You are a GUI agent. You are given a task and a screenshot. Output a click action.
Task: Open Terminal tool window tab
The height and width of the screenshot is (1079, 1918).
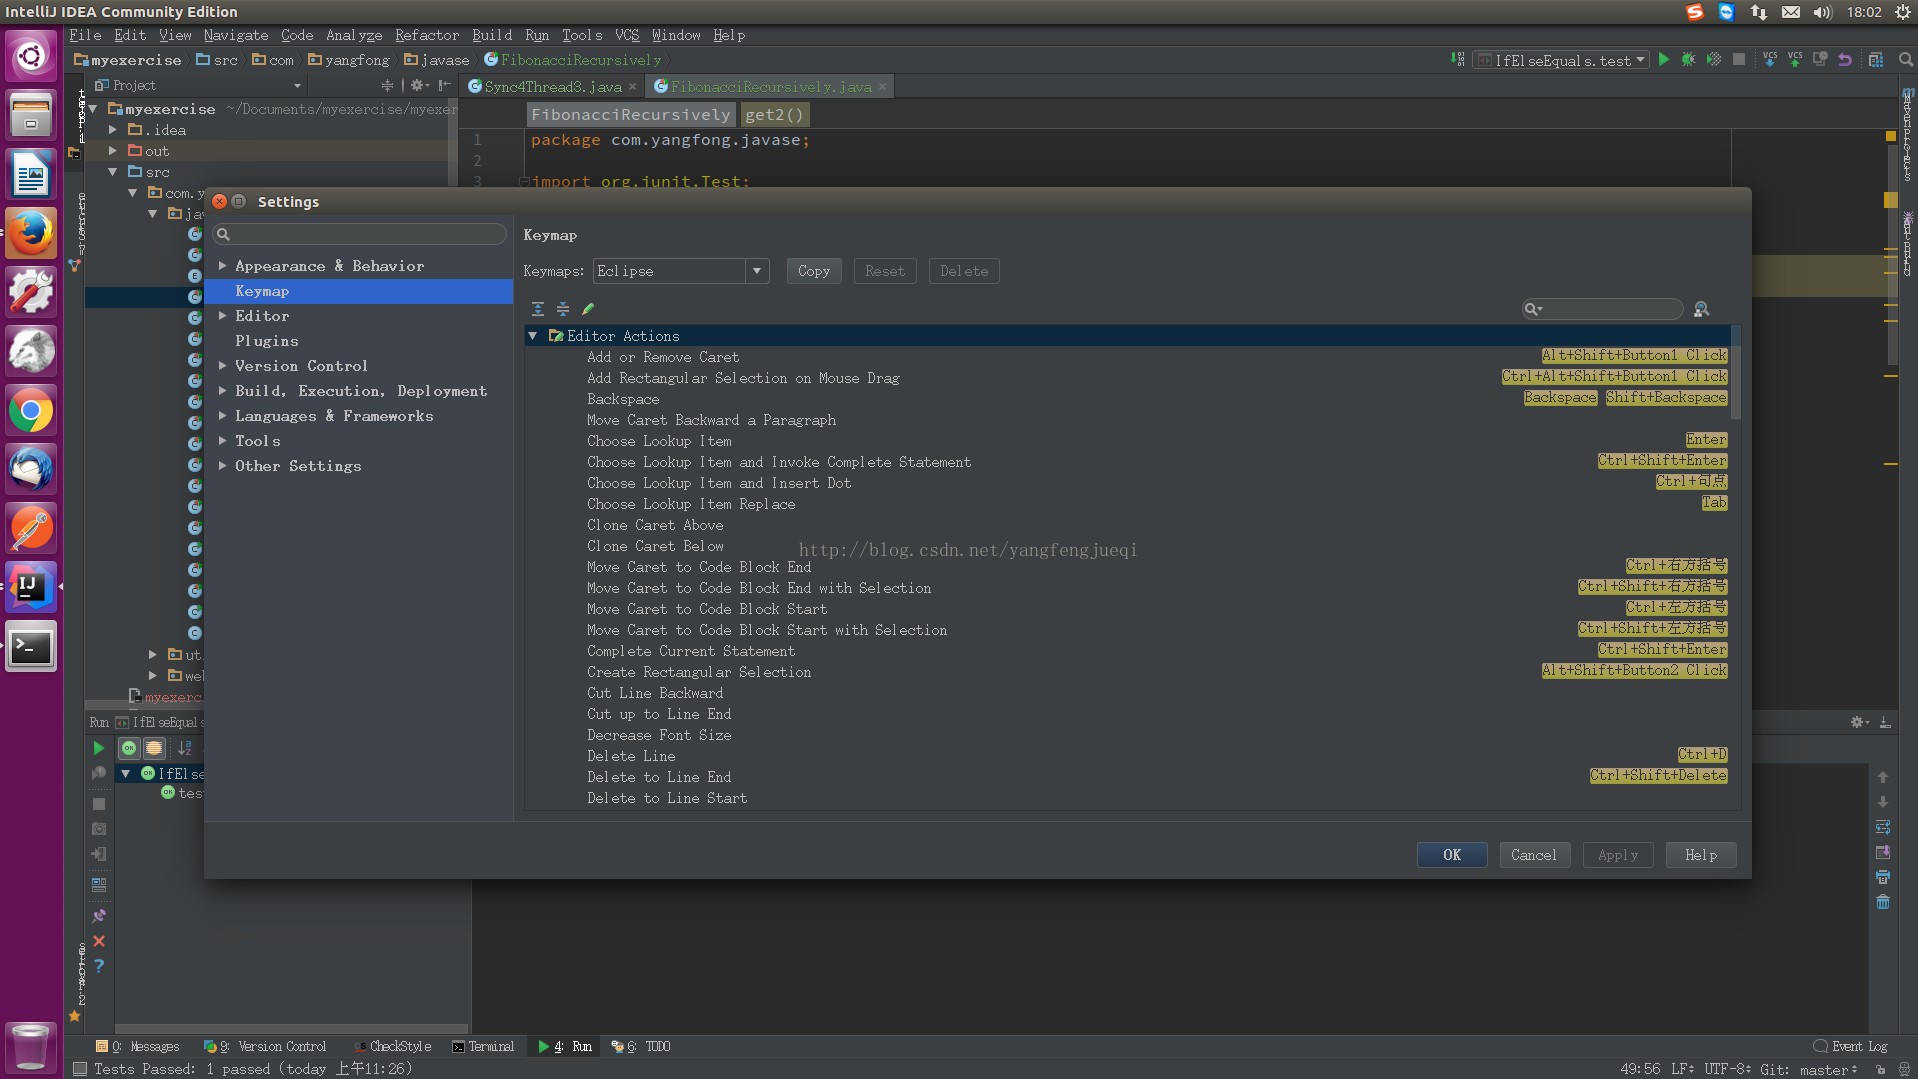(x=483, y=1046)
